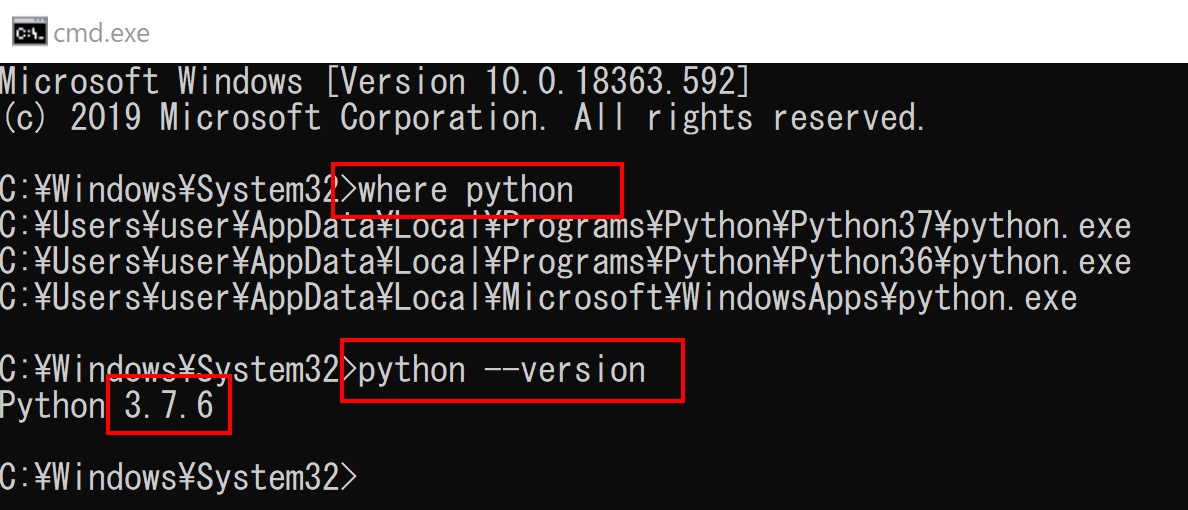Click 'Python37' folder name in first path
Image resolution: width=1188 pixels, height=510 pixels.
pyautogui.click(x=861, y=226)
